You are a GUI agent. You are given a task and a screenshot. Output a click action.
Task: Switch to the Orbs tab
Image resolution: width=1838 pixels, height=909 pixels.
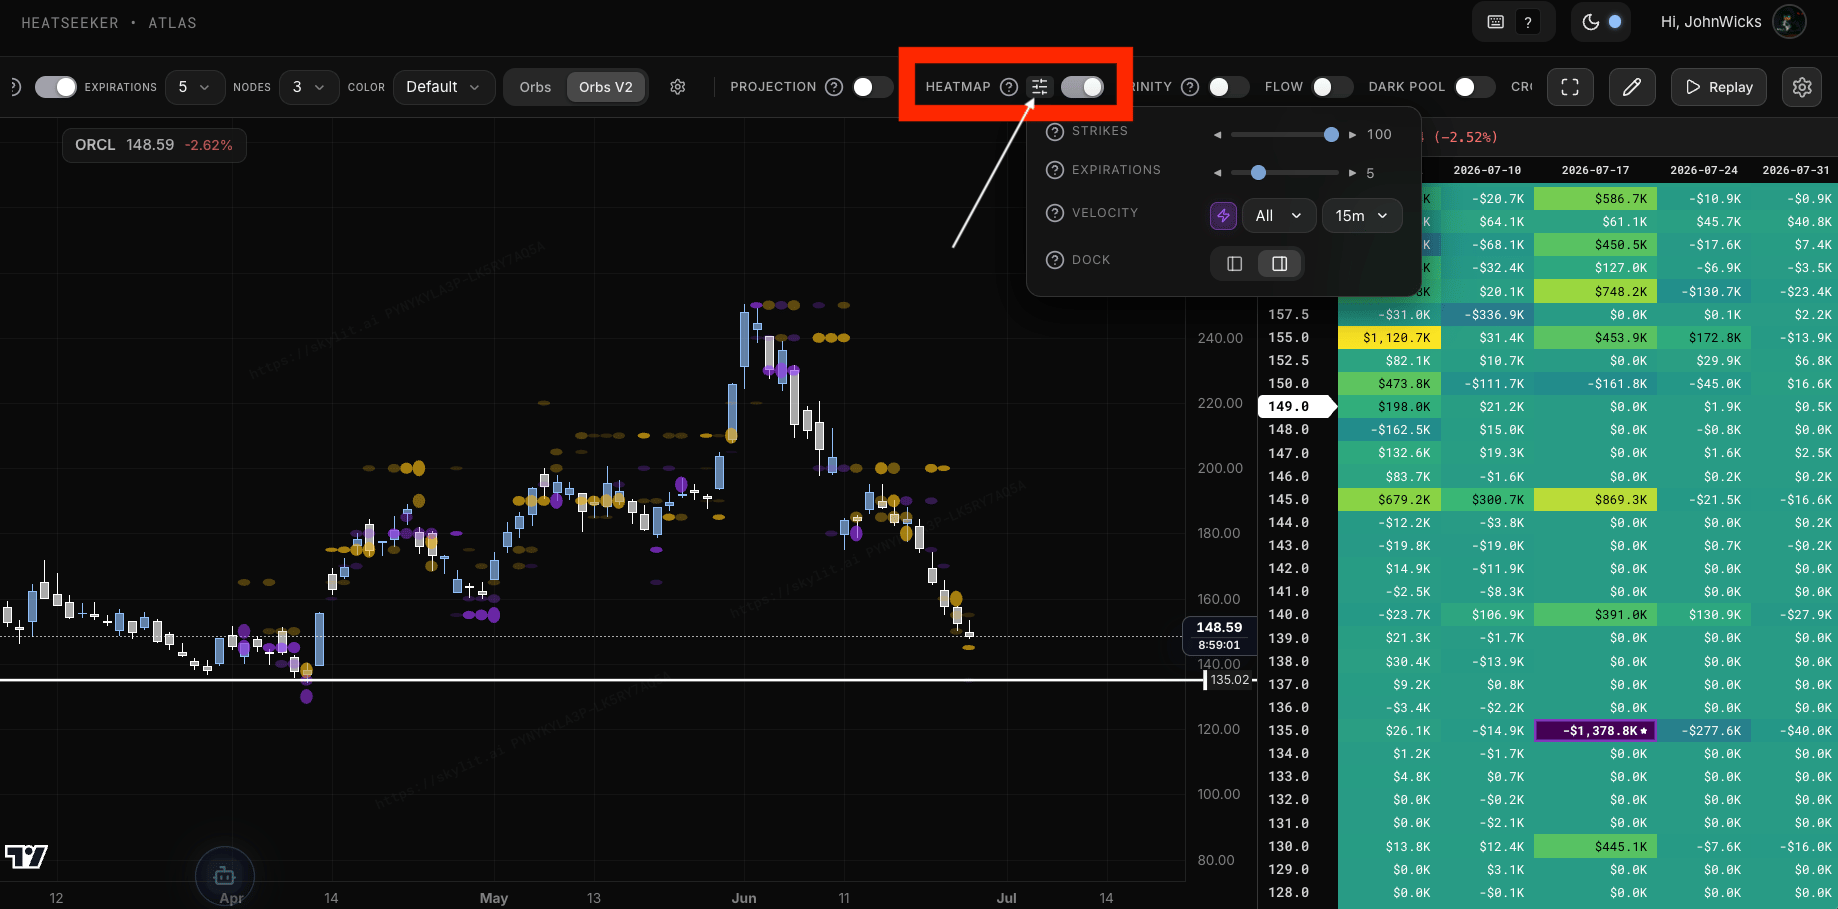click(535, 87)
